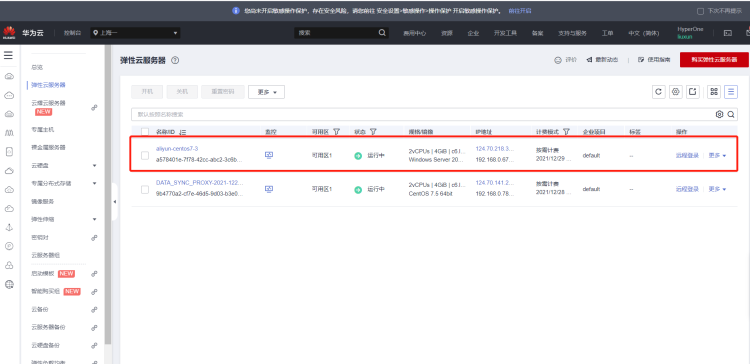Open 更多 dropdown for aliyun-centos7-3 row
Screen dimensions: 750x364
717,155
